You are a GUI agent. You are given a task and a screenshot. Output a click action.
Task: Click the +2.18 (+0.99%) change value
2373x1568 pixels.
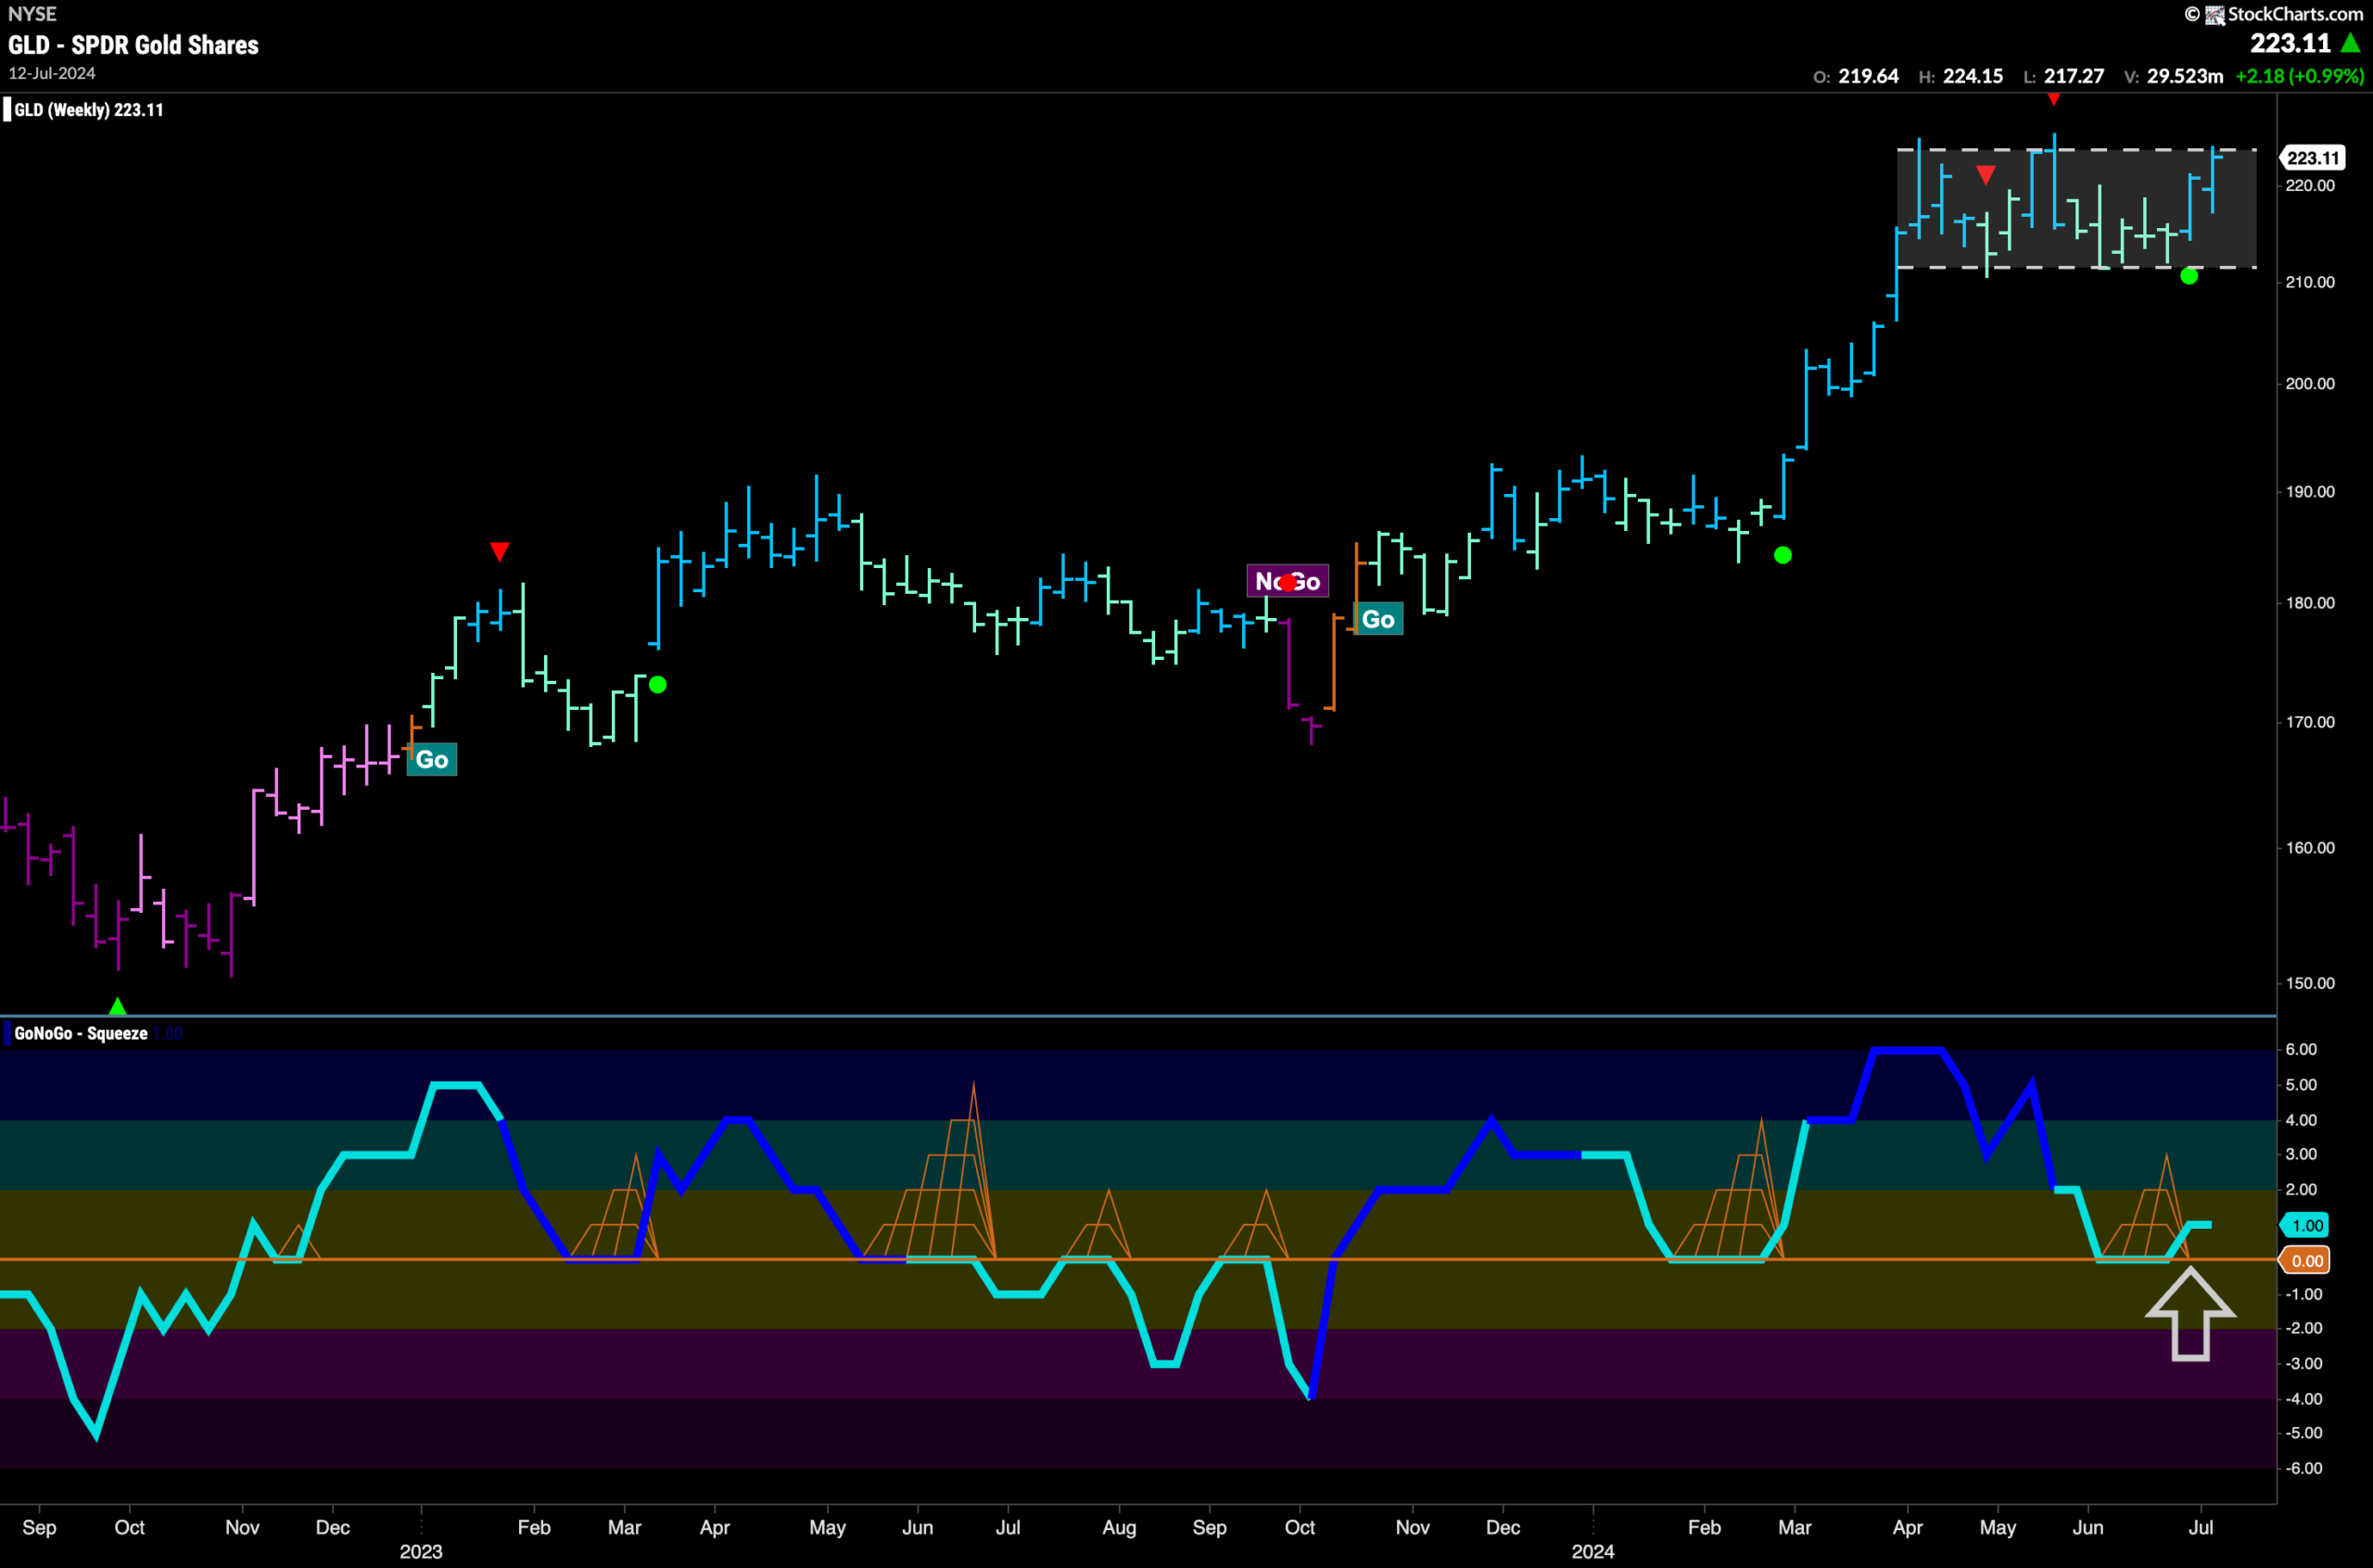click(x=2300, y=76)
